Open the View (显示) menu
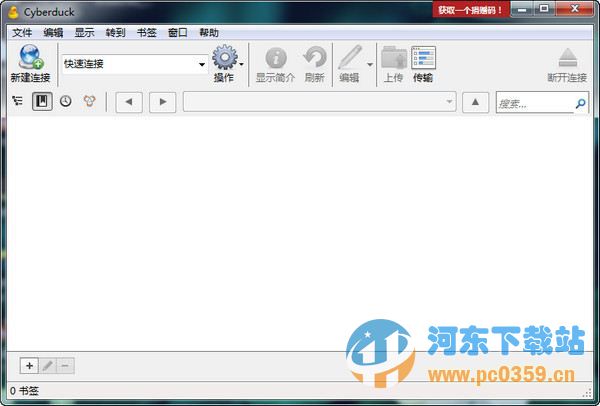Screen dimensions: 600x406 point(85,33)
